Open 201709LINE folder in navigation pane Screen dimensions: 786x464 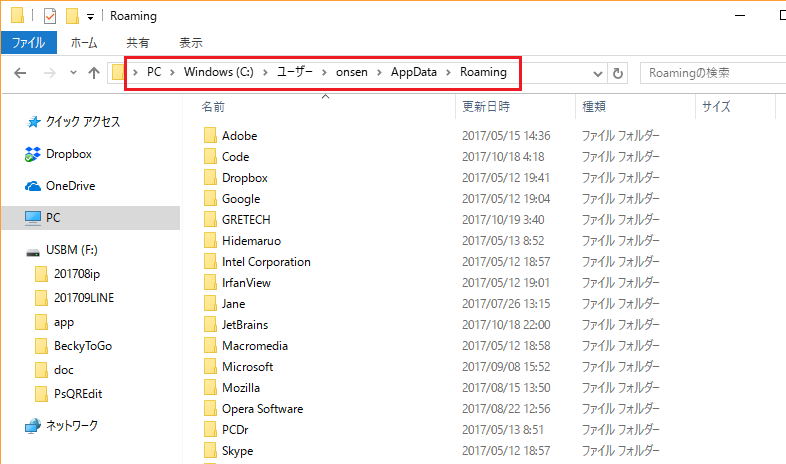coord(75,298)
